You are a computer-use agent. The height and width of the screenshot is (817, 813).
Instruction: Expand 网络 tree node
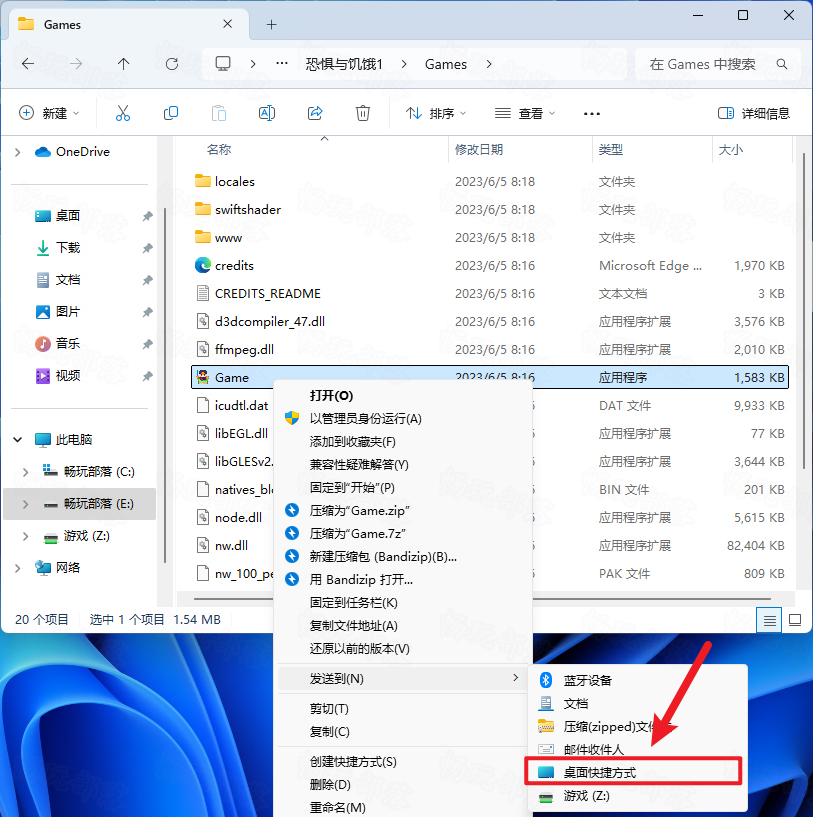click(x=18, y=568)
